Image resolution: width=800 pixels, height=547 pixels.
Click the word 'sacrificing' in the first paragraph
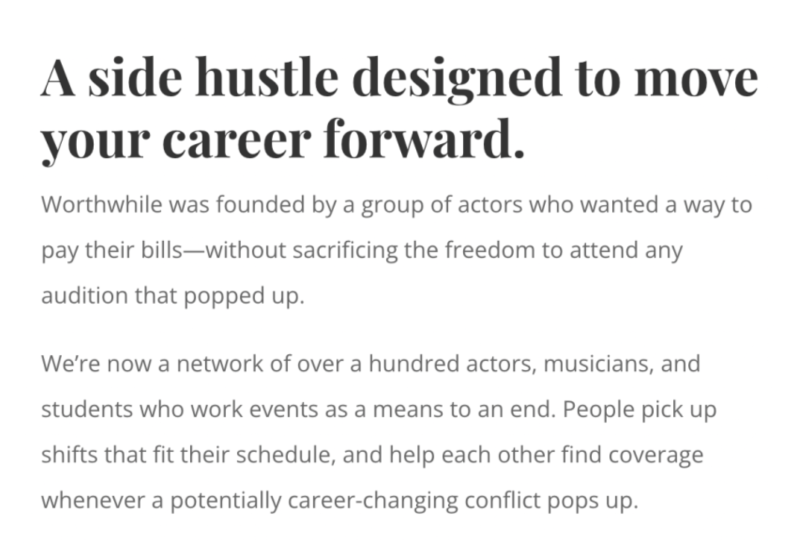(x=334, y=251)
